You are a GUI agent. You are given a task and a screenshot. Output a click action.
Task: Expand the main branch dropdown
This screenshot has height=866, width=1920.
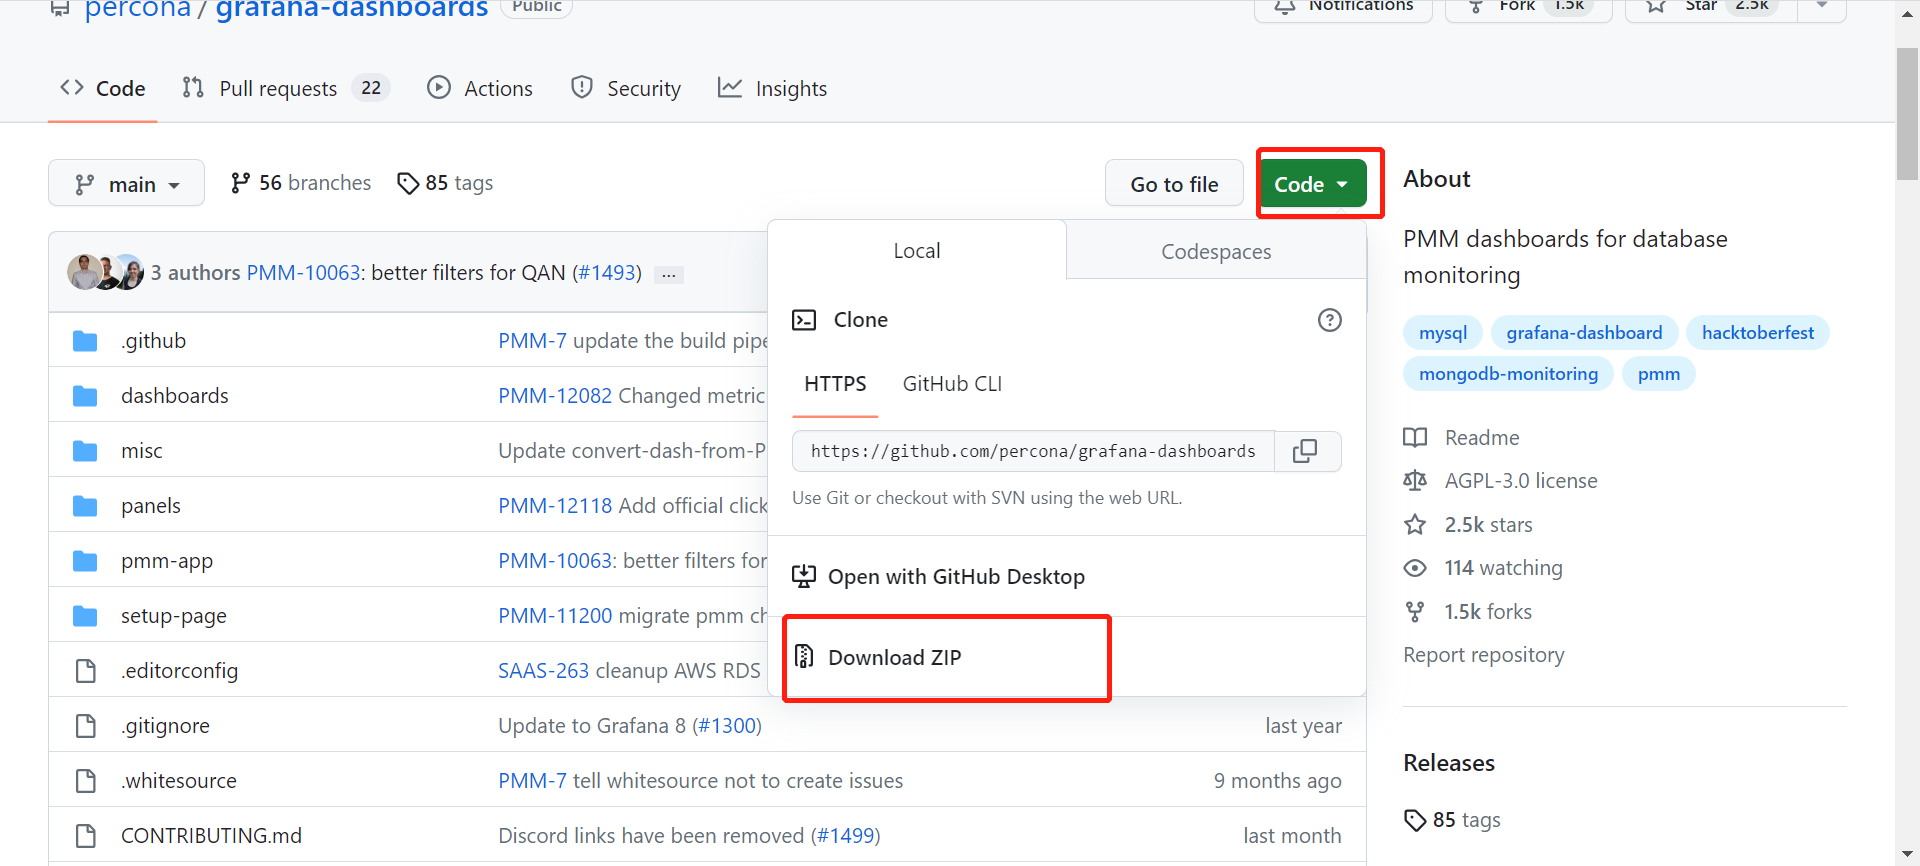point(126,183)
